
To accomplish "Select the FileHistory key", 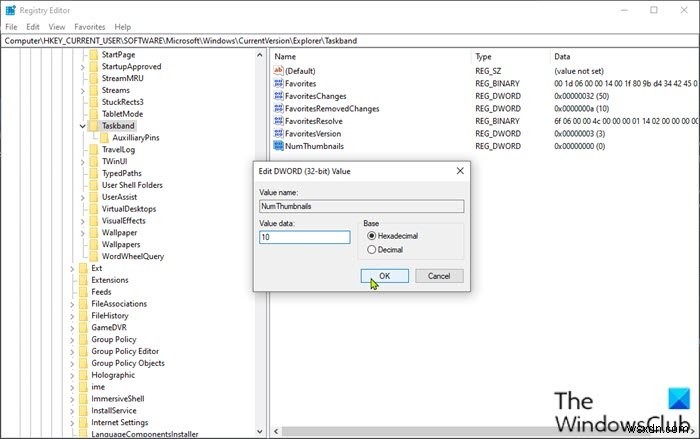I will [x=110, y=316].
